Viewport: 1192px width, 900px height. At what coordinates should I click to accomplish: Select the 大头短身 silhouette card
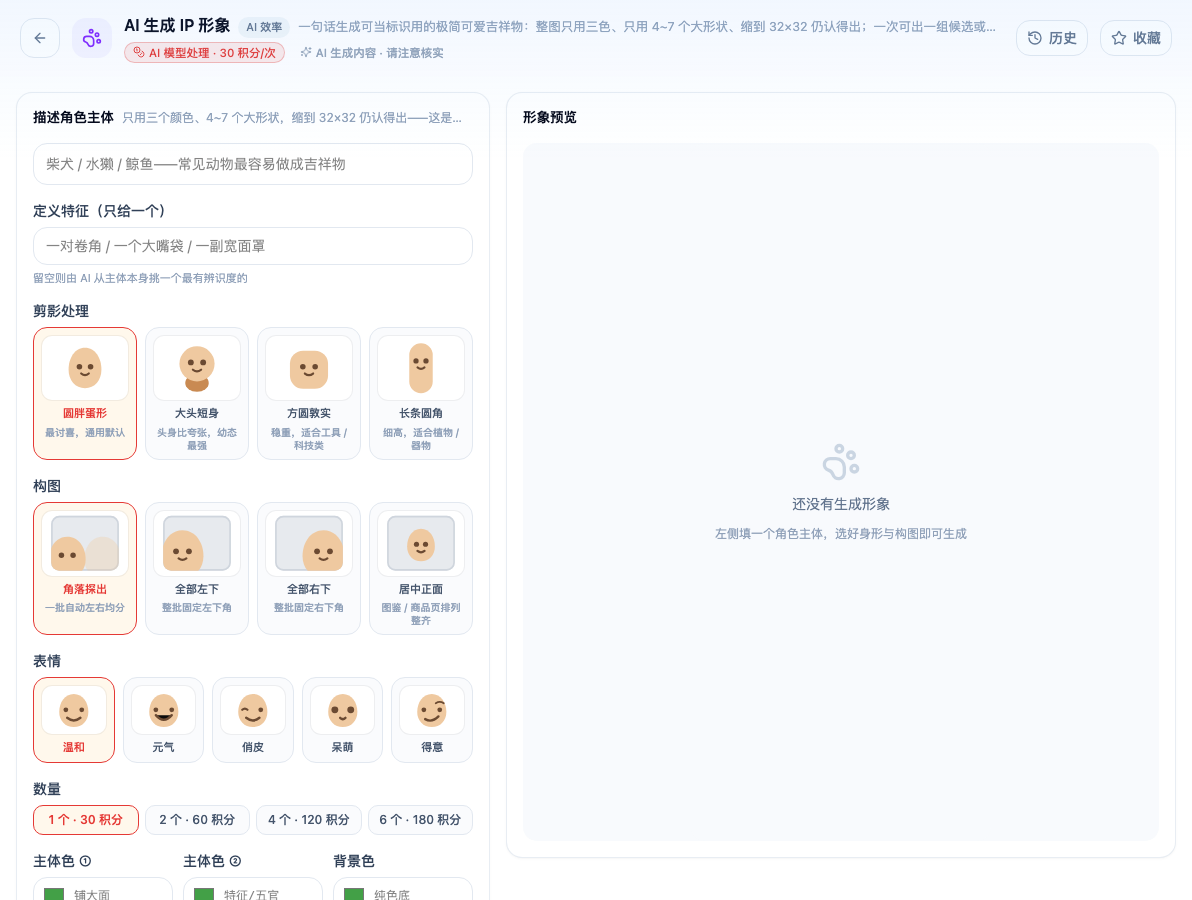coord(197,393)
